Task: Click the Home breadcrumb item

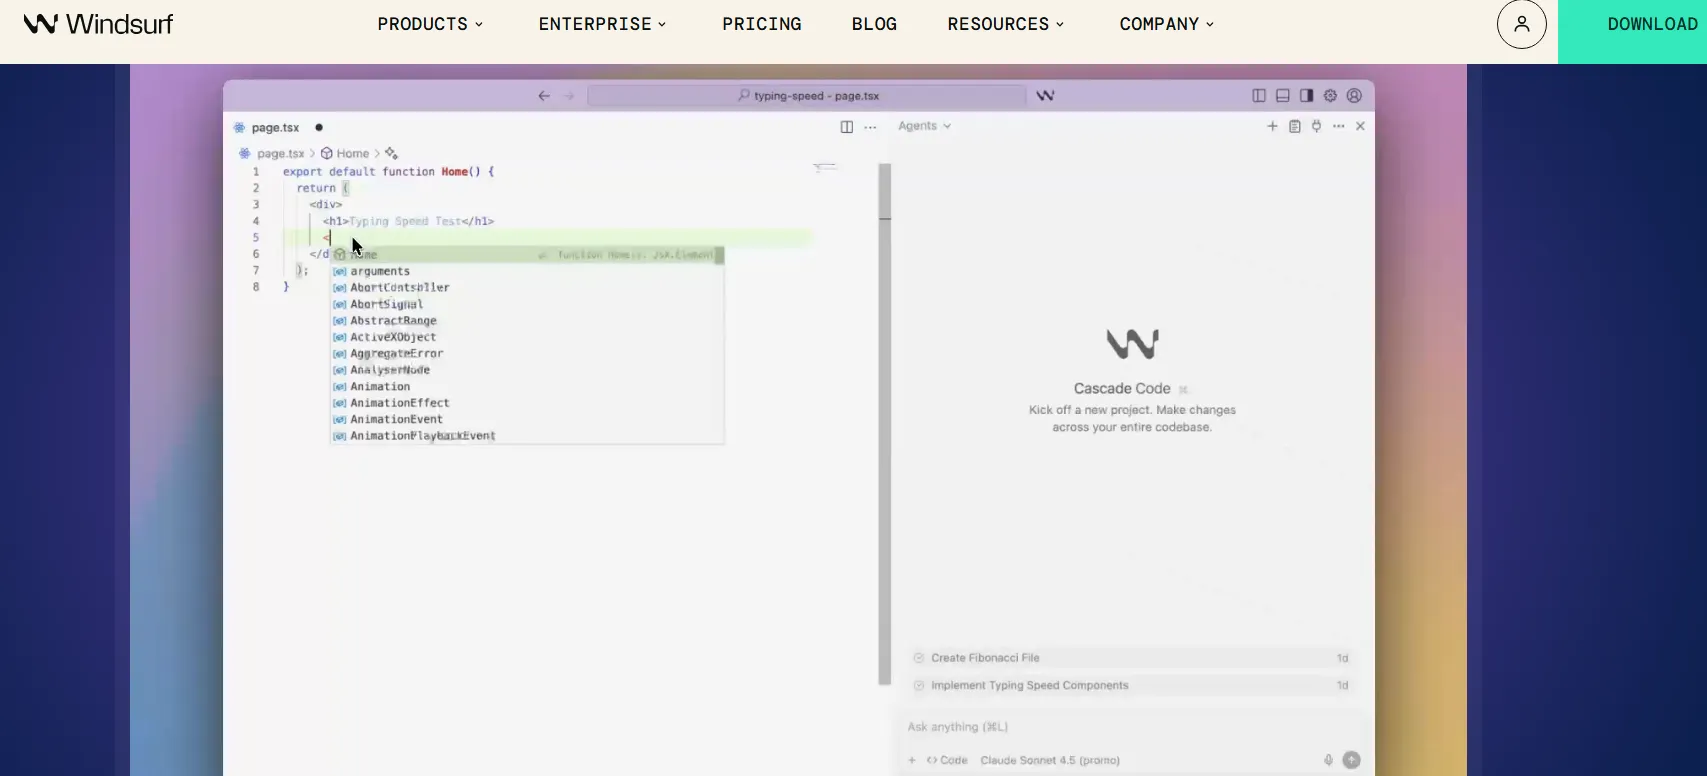Action: (345, 154)
